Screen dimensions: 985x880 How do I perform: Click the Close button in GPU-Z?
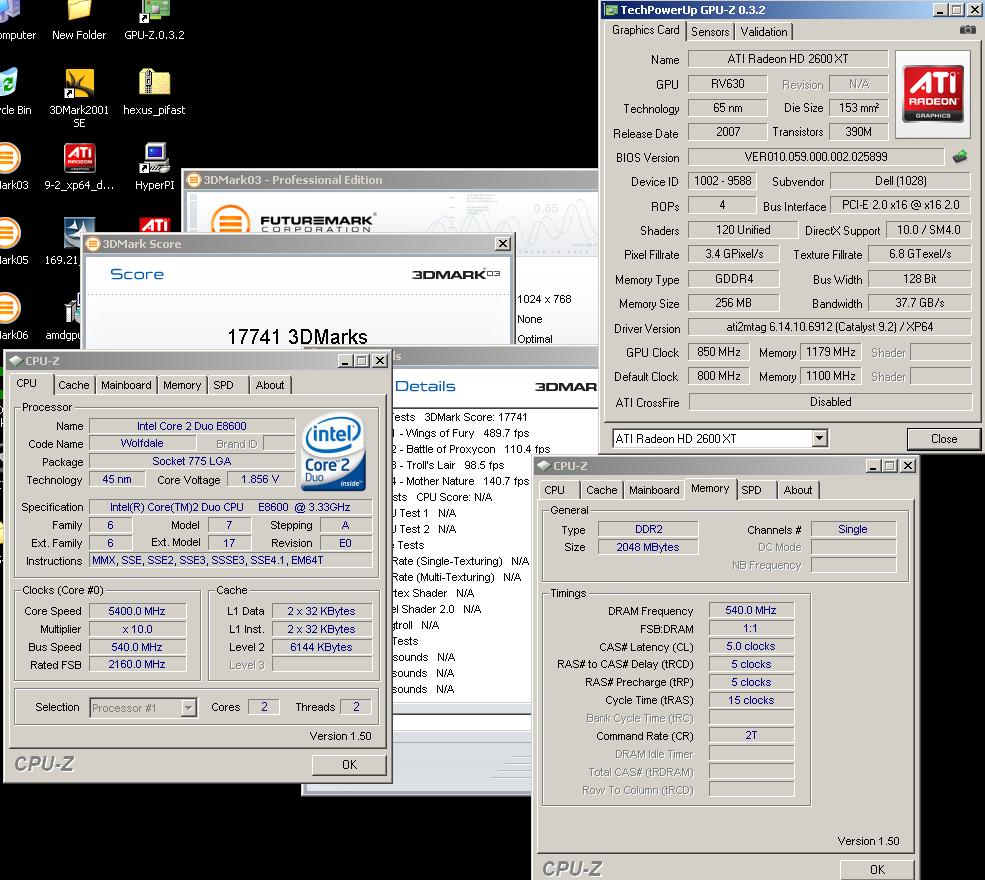tap(944, 439)
